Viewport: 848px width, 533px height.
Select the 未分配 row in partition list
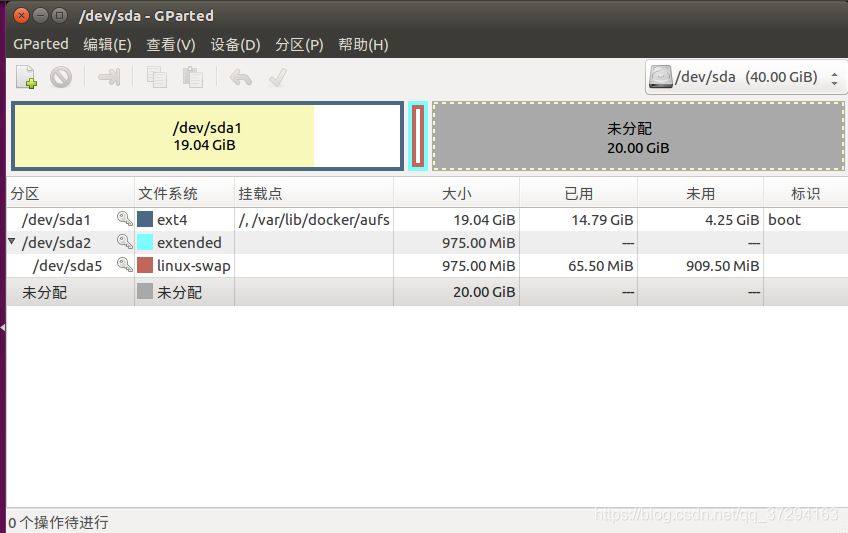point(427,292)
